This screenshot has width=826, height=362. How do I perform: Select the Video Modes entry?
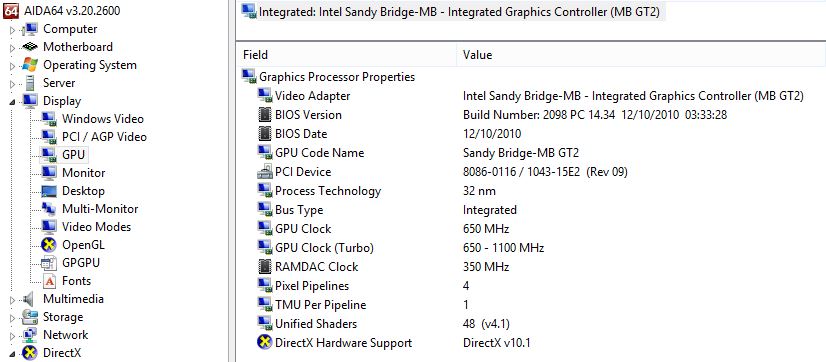click(x=96, y=227)
